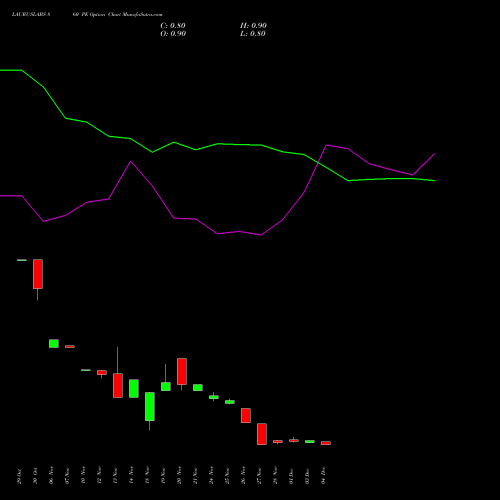
Task: Select the '24 Nov' date axis label
Action: coord(211,476)
